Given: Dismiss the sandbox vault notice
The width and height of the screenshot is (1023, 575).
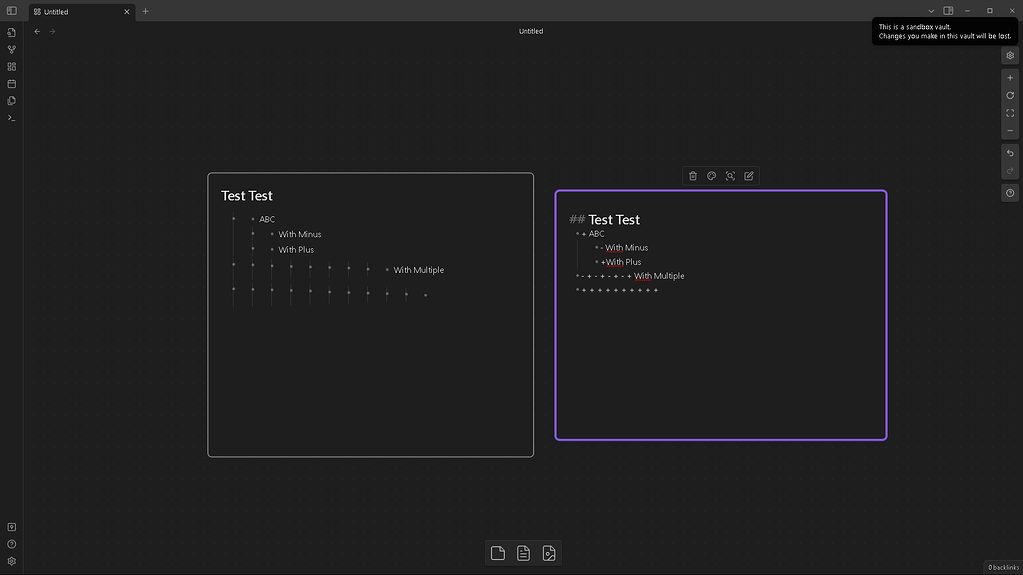Looking at the screenshot, I should point(944,31).
